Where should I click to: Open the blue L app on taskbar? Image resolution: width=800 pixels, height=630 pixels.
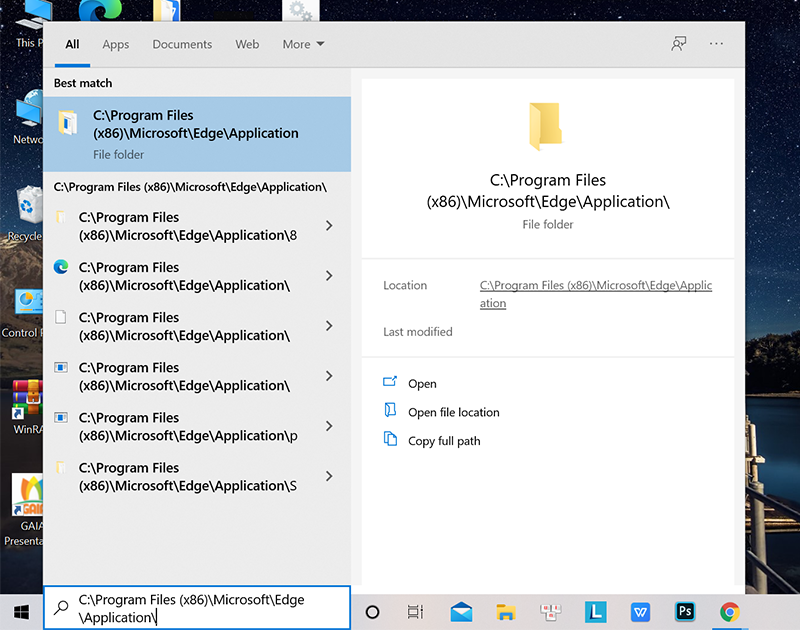coord(595,612)
